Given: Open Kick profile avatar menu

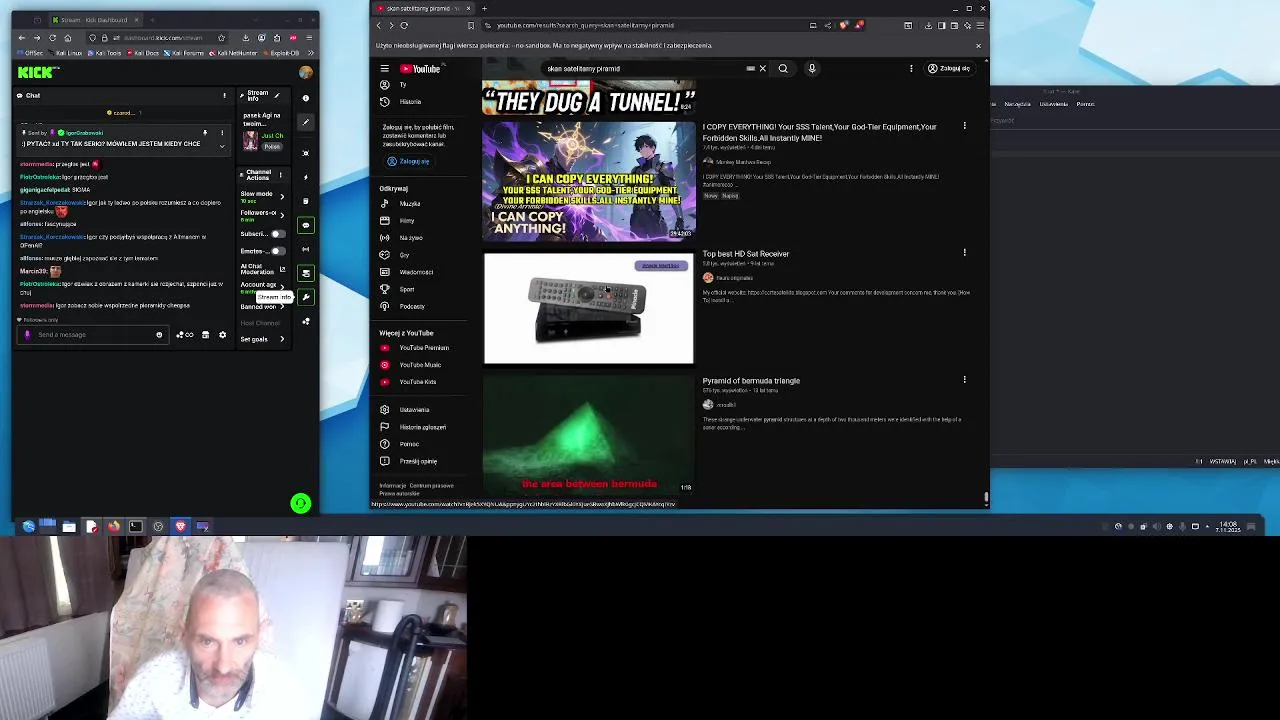Looking at the screenshot, I should pos(305,72).
